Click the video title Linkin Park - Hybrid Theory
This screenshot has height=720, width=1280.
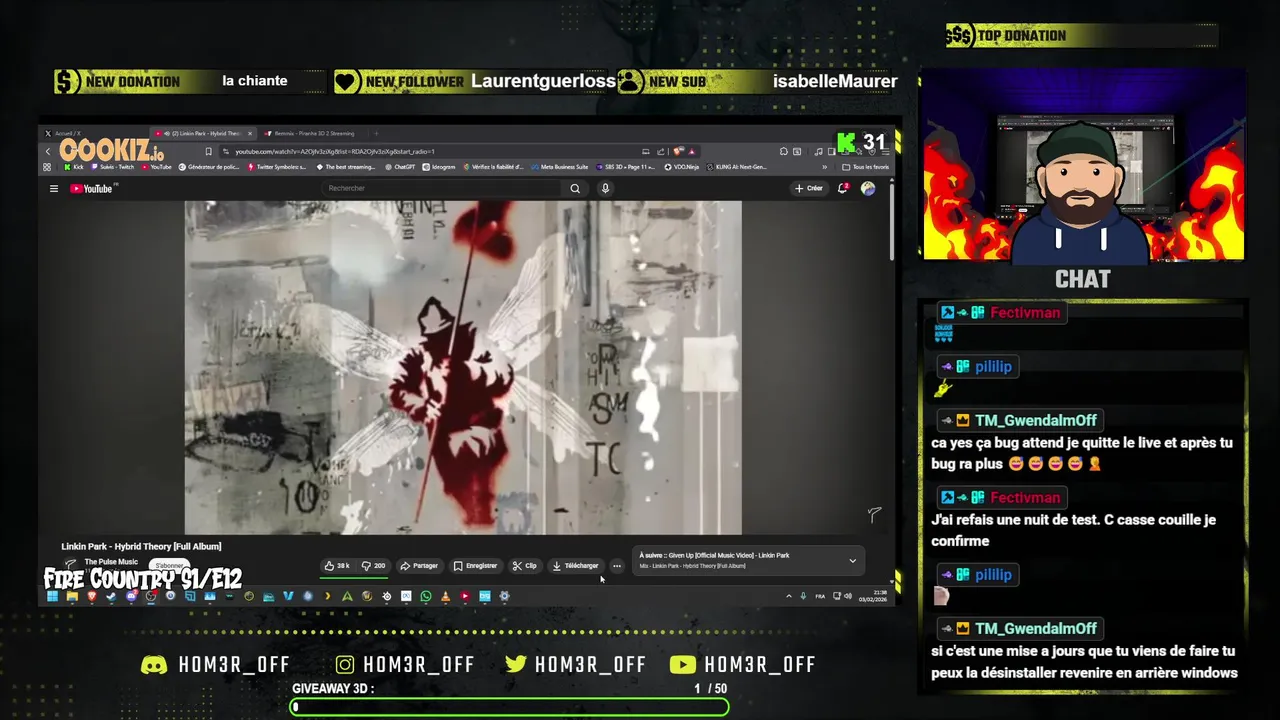click(141, 546)
